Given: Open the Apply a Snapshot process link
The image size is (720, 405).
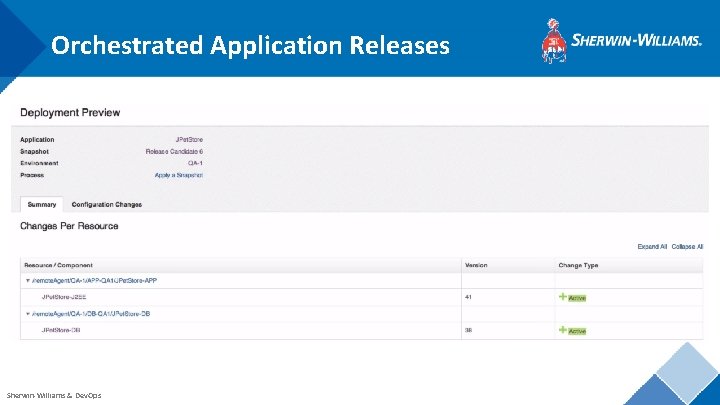Looking at the screenshot, I should click(179, 175).
